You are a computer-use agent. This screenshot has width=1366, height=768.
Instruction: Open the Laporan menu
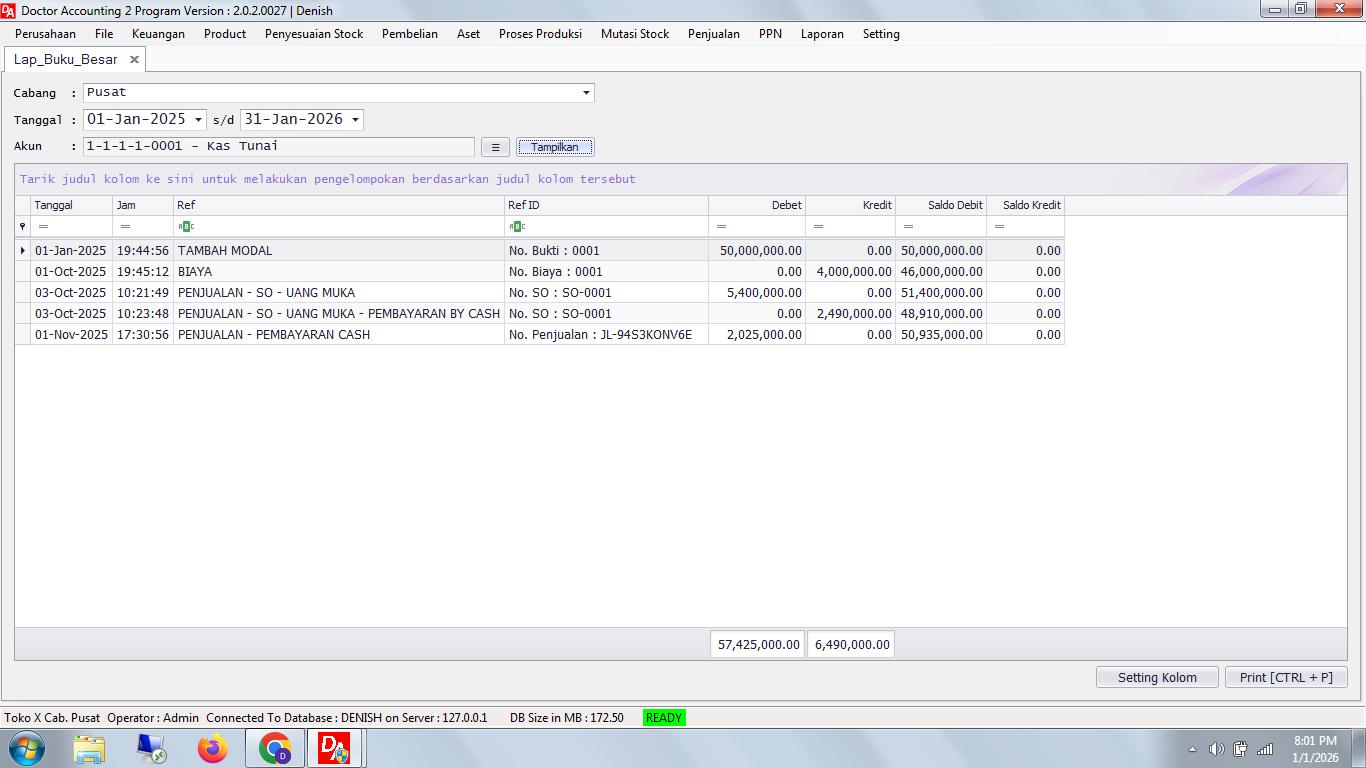point(821,34)
